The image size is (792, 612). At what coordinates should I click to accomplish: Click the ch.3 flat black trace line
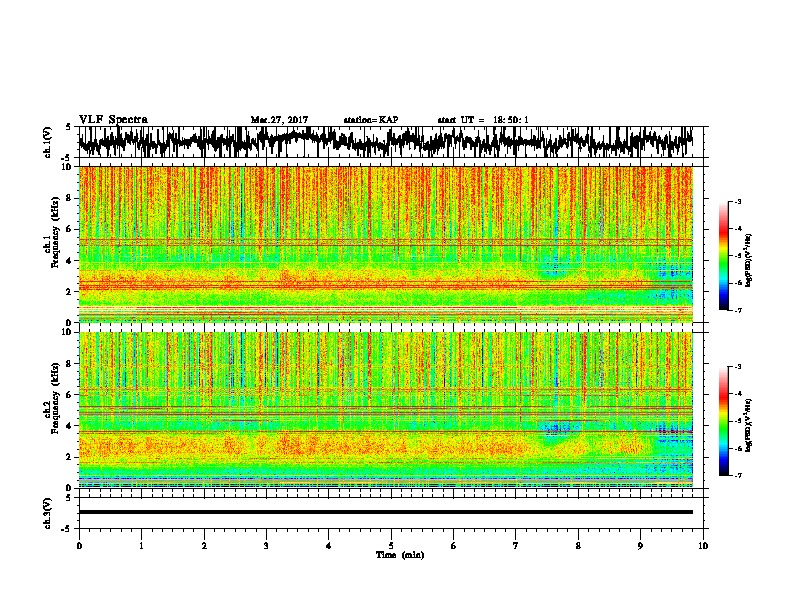pyautogui.click(x=385, y=512)
